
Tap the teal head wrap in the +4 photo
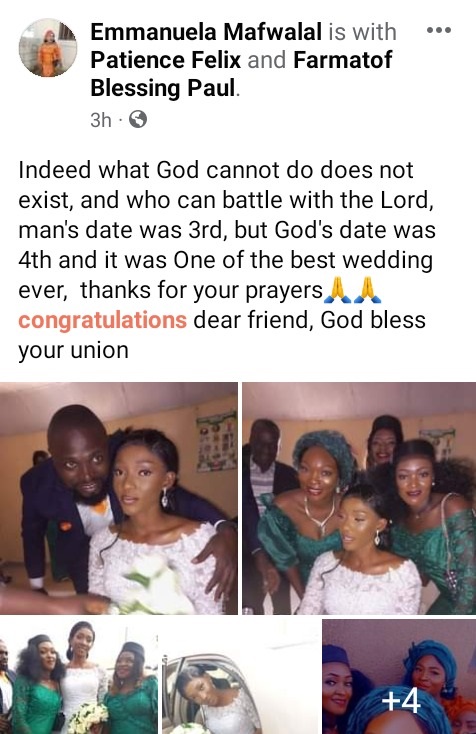[433, 659]
